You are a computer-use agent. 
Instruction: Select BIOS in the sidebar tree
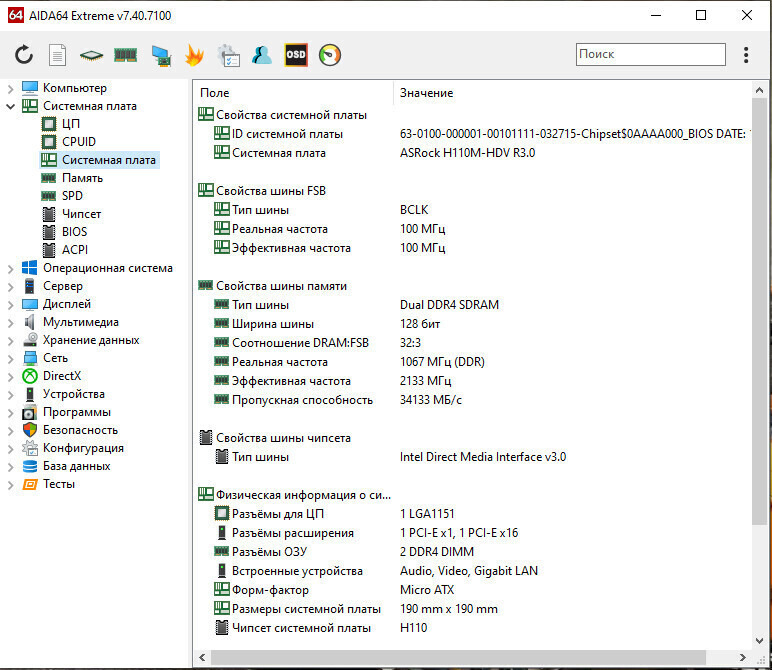pos(74,232)
